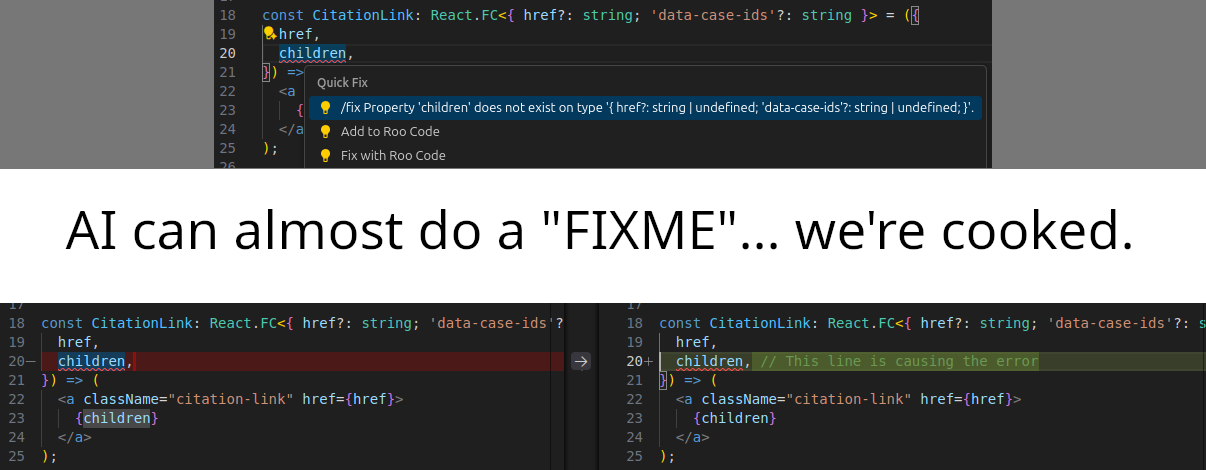The width and height of the screenshot is (1206, 470).
Task: Click children in the red removed diff line
Action: coord(92,361)
